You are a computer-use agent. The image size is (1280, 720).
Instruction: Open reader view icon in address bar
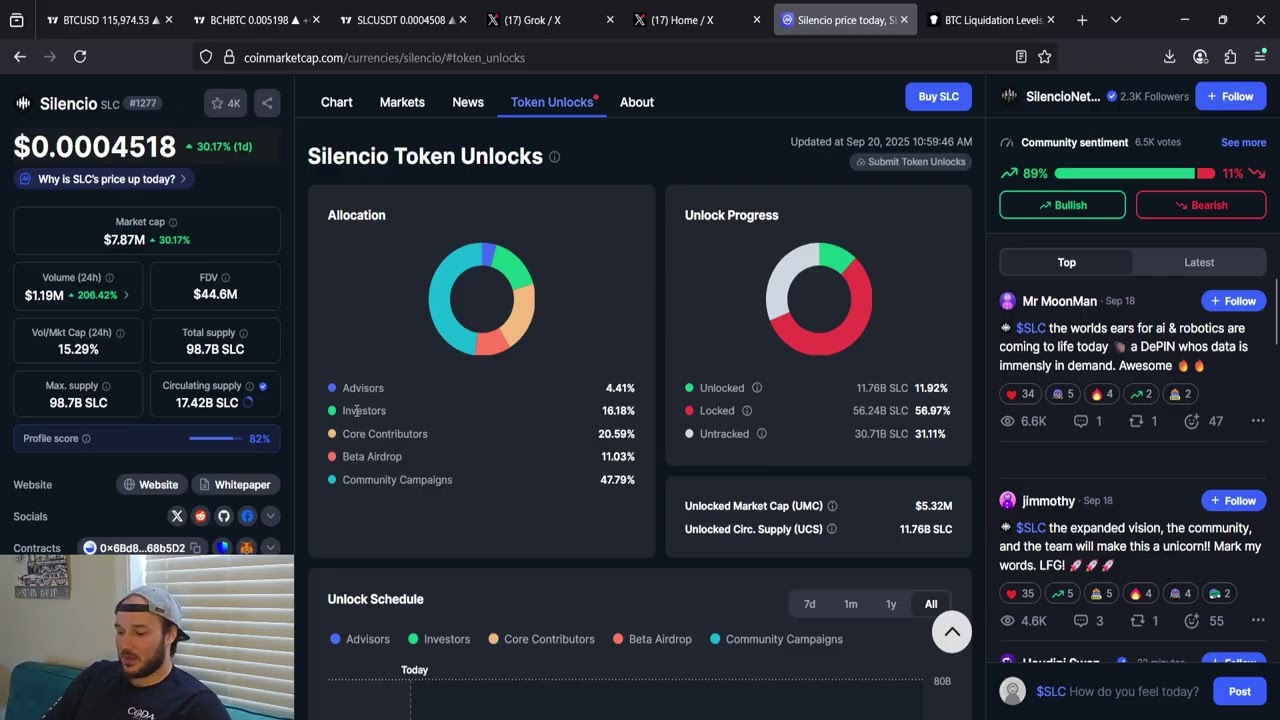pyautogui.click(x=1021, y=57)
